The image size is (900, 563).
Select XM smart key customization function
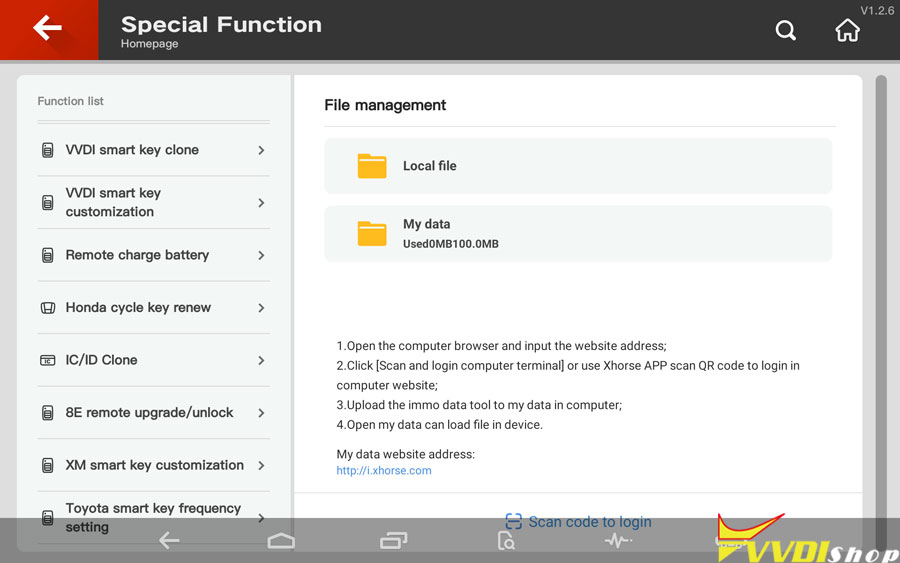[x=154, y=465]
